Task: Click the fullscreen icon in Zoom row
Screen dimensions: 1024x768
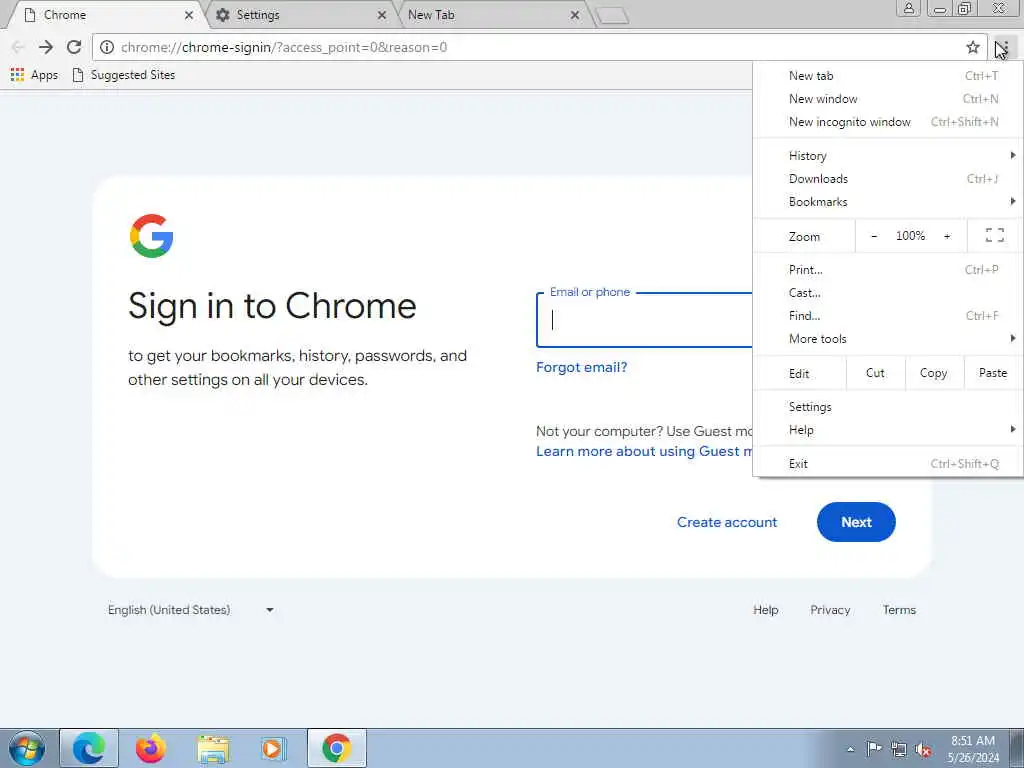Action: [x=995, y=235]
